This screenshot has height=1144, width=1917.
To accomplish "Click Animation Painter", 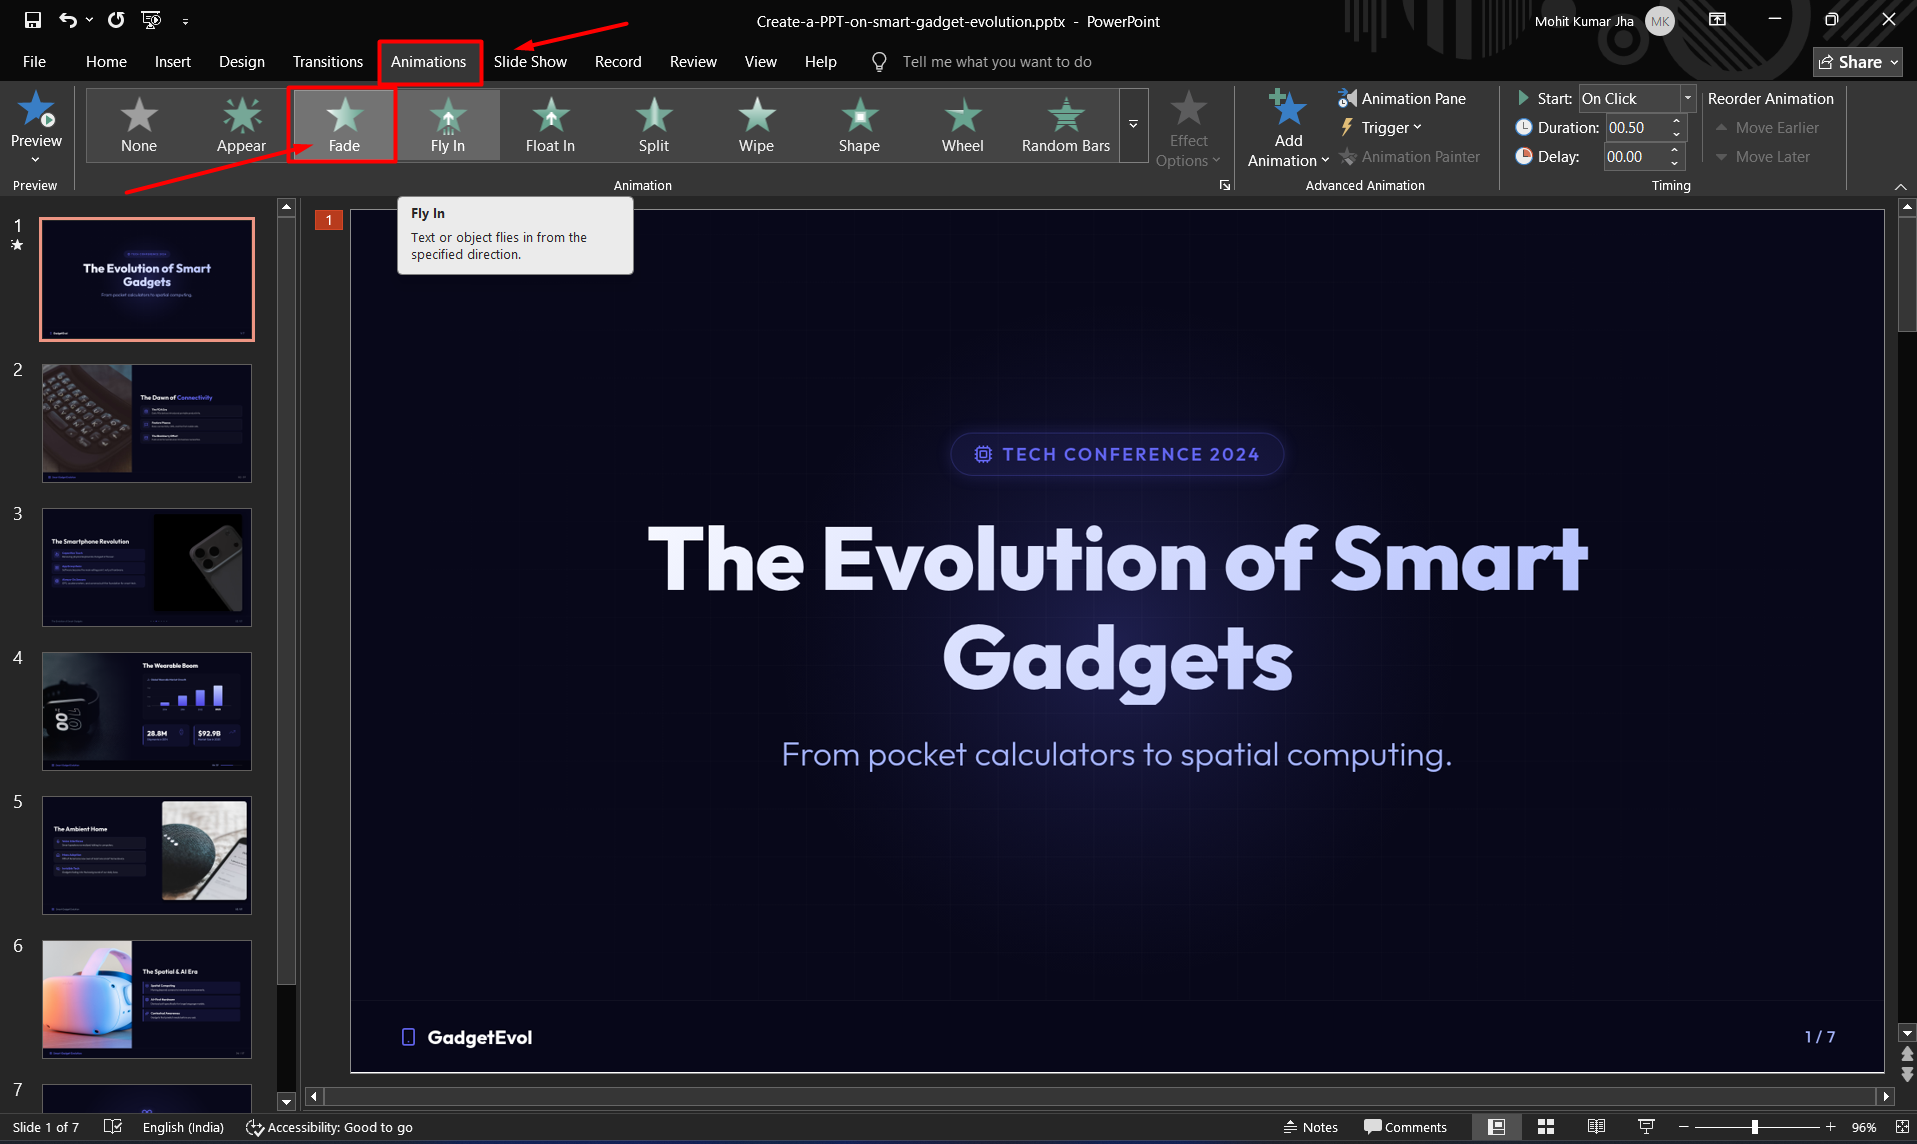I will point(1409,156).
